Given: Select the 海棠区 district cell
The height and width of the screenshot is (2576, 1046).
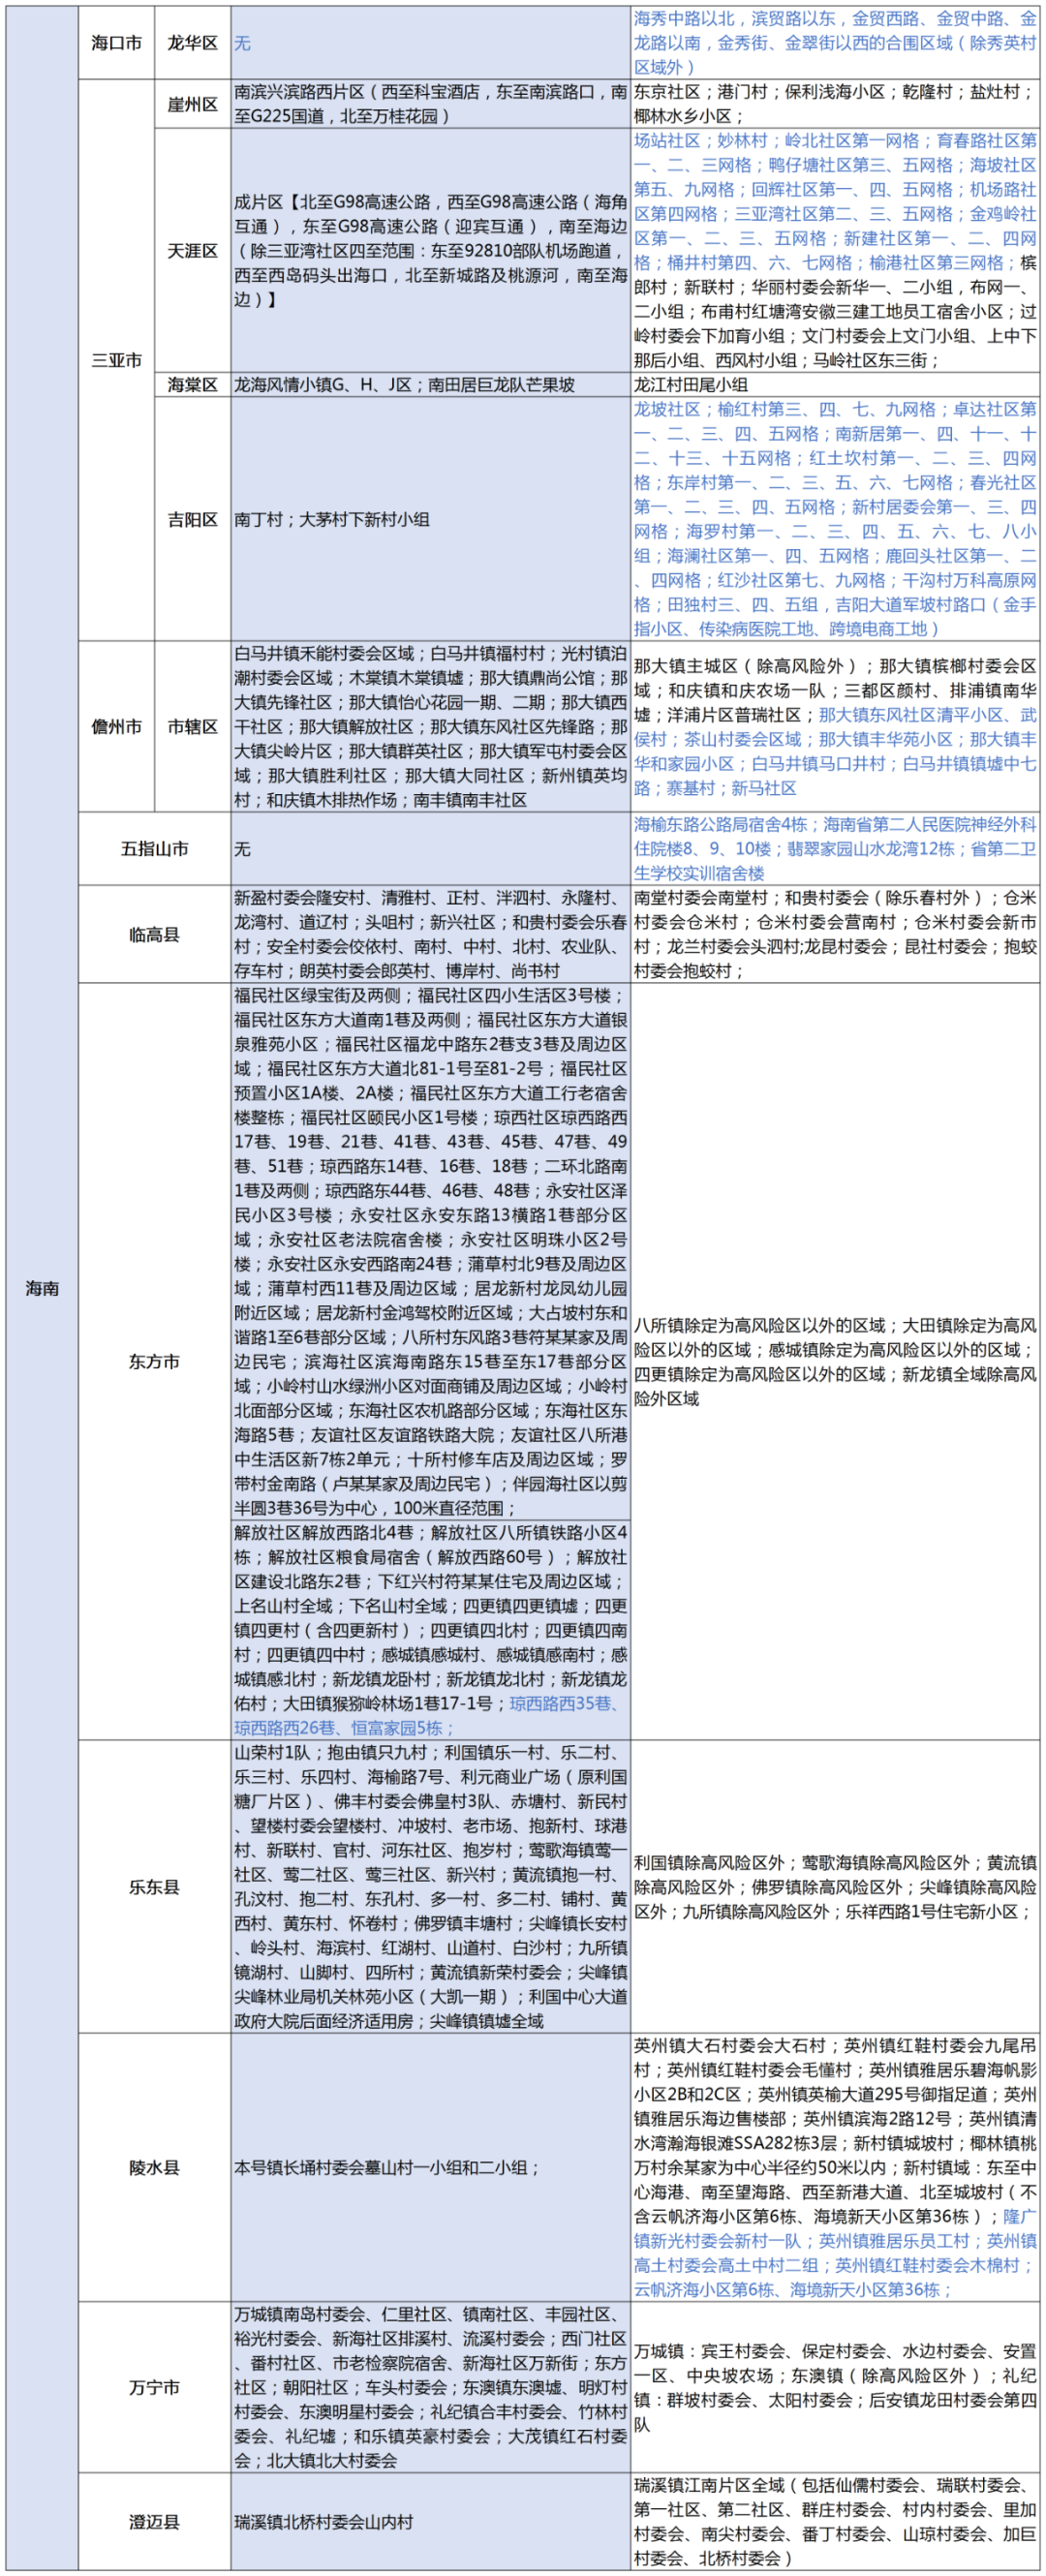Looking at the screenshot, I should tap(193, 385).
